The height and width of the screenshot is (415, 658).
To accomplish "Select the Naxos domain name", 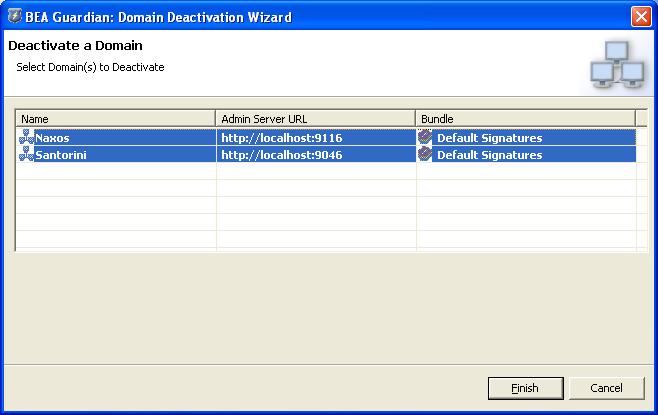I will point(52,138).
